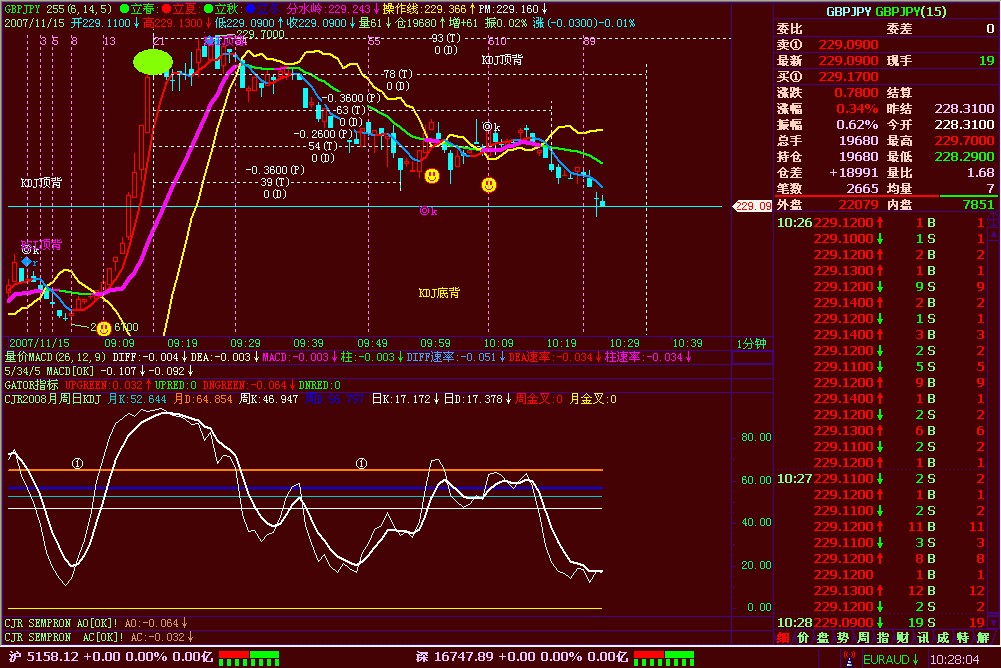Click the 10:28:04 clock in status bar
Image resolution: width=1001 pixels, height=668 pixels.
pyautogui.click(x=954, y=659)
